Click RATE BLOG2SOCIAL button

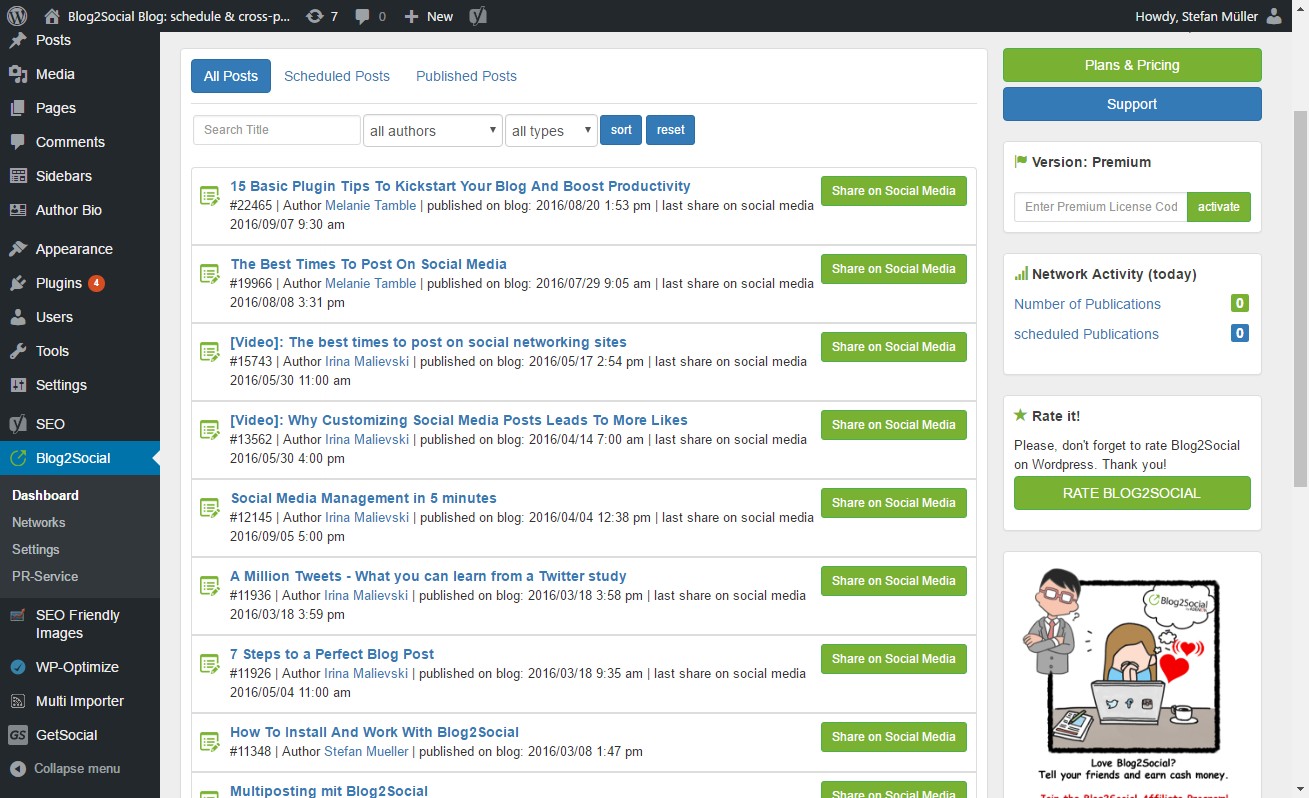tap(1132, 493)
